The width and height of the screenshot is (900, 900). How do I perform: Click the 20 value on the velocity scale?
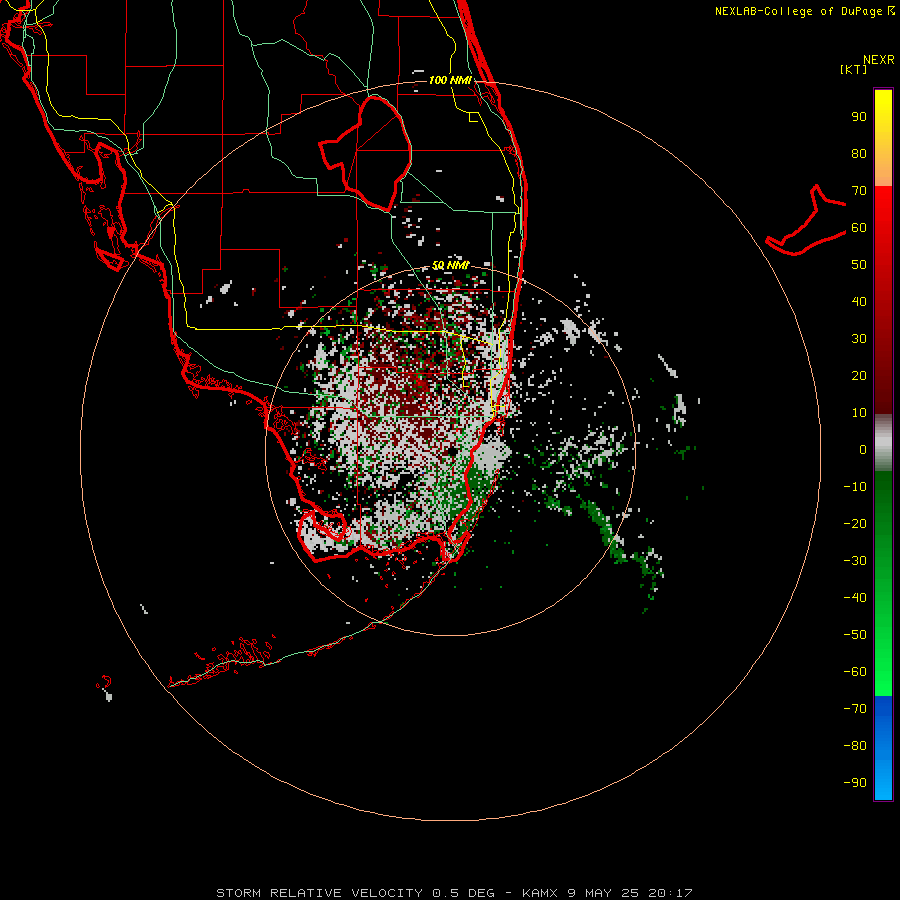[859, 376]
